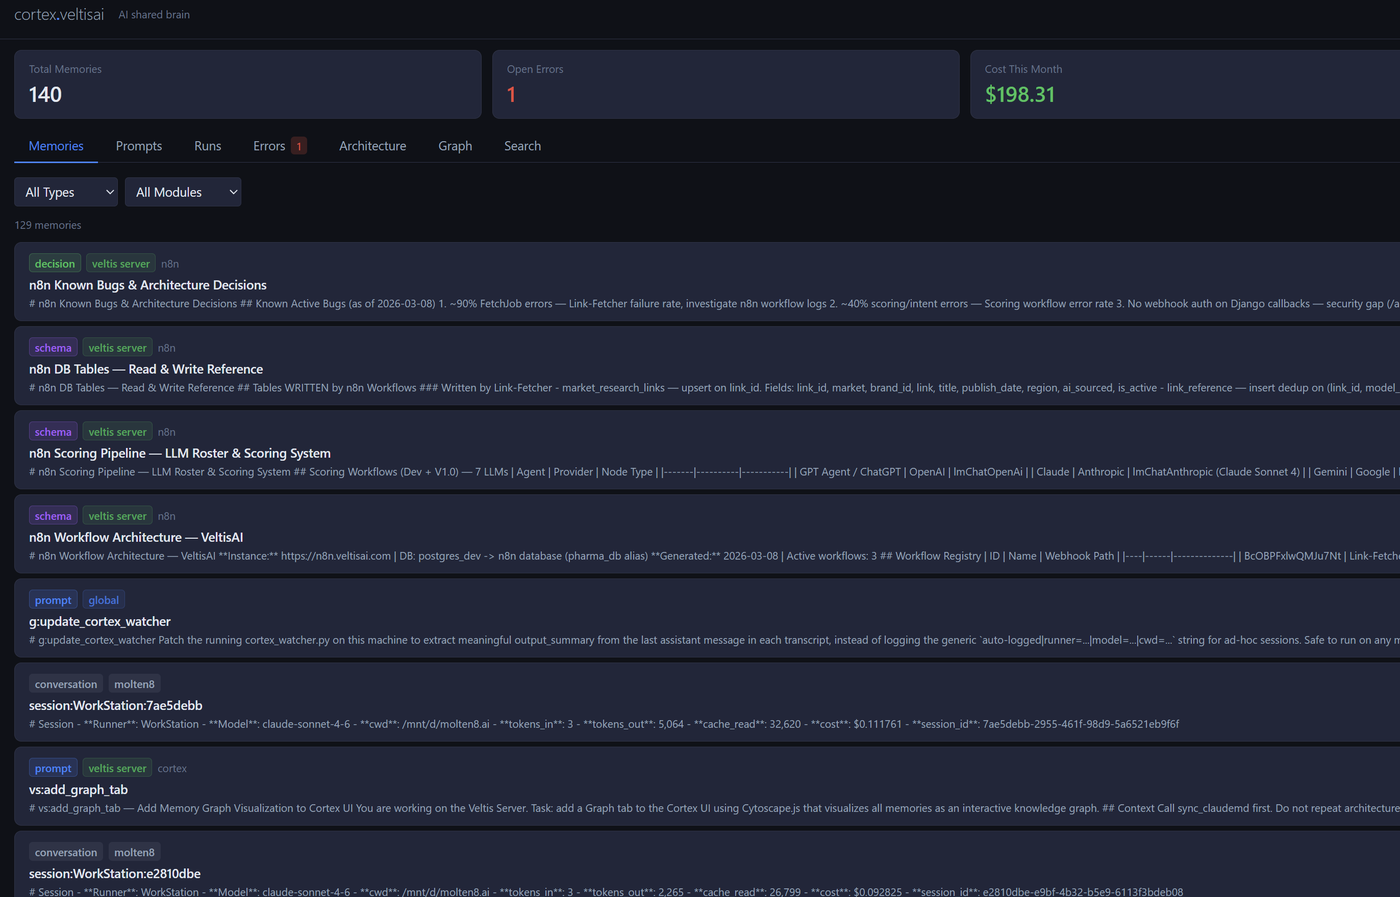Click schema tag on n8n Workflow Architecture card
The height and width of the screenshot is (897, 1400).
pos(53,516)
